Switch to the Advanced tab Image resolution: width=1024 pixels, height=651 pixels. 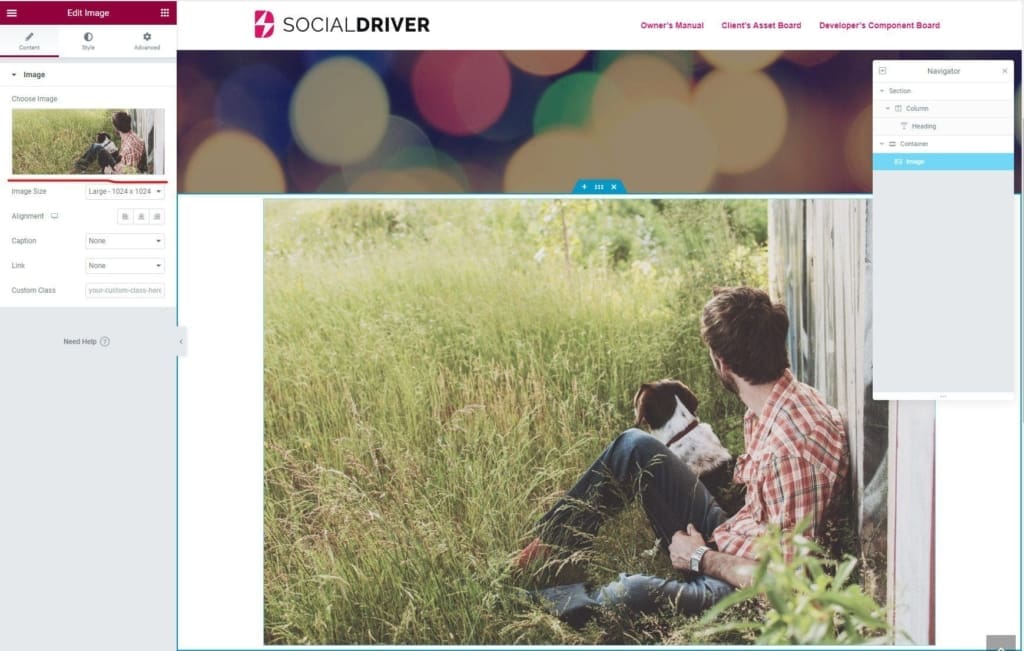click(147, 41)
